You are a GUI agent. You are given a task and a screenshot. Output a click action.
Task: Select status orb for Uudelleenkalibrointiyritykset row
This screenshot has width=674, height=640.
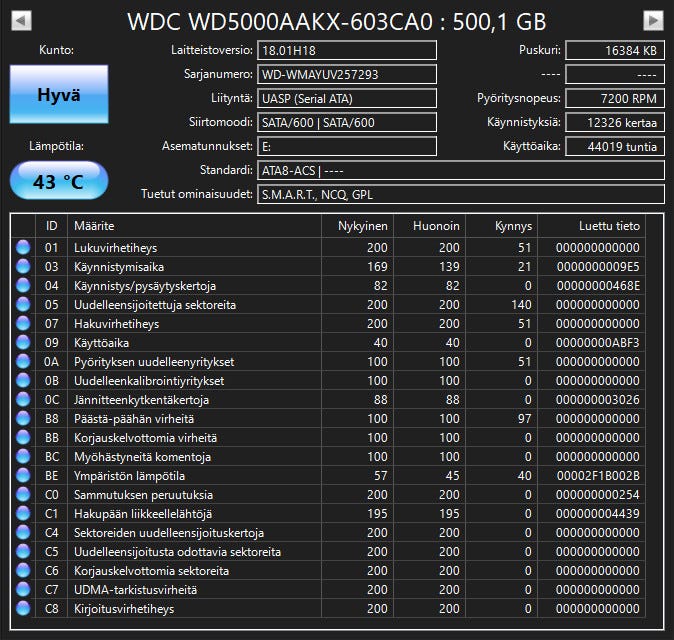coord(23,380)
